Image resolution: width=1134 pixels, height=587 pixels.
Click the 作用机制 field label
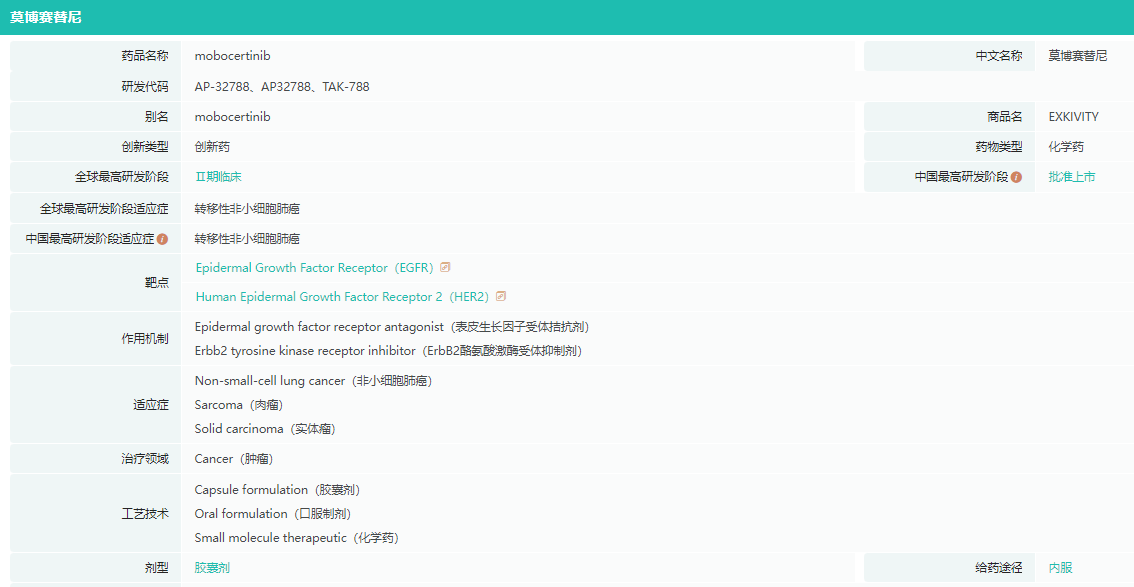click(x=145, y=338)
